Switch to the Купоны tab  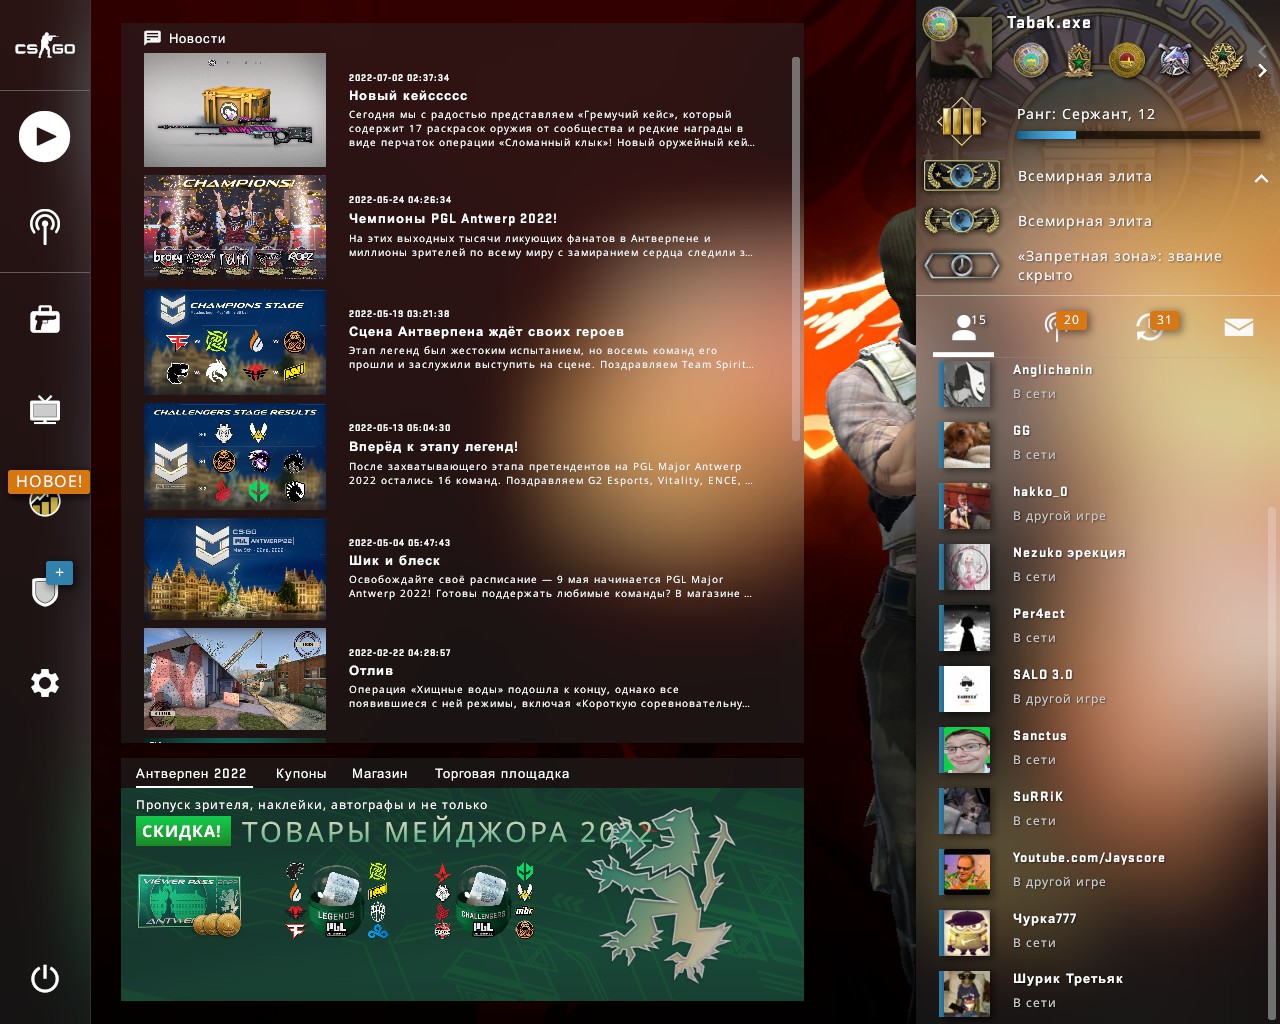click(301, 773)
